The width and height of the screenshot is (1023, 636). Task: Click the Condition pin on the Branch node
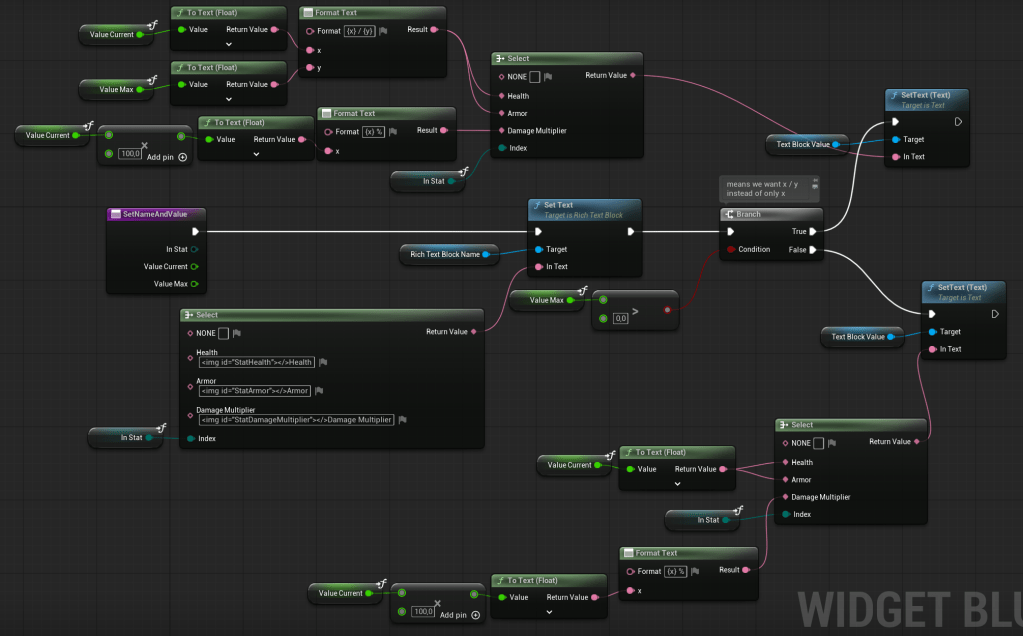[x=731, y=250]
